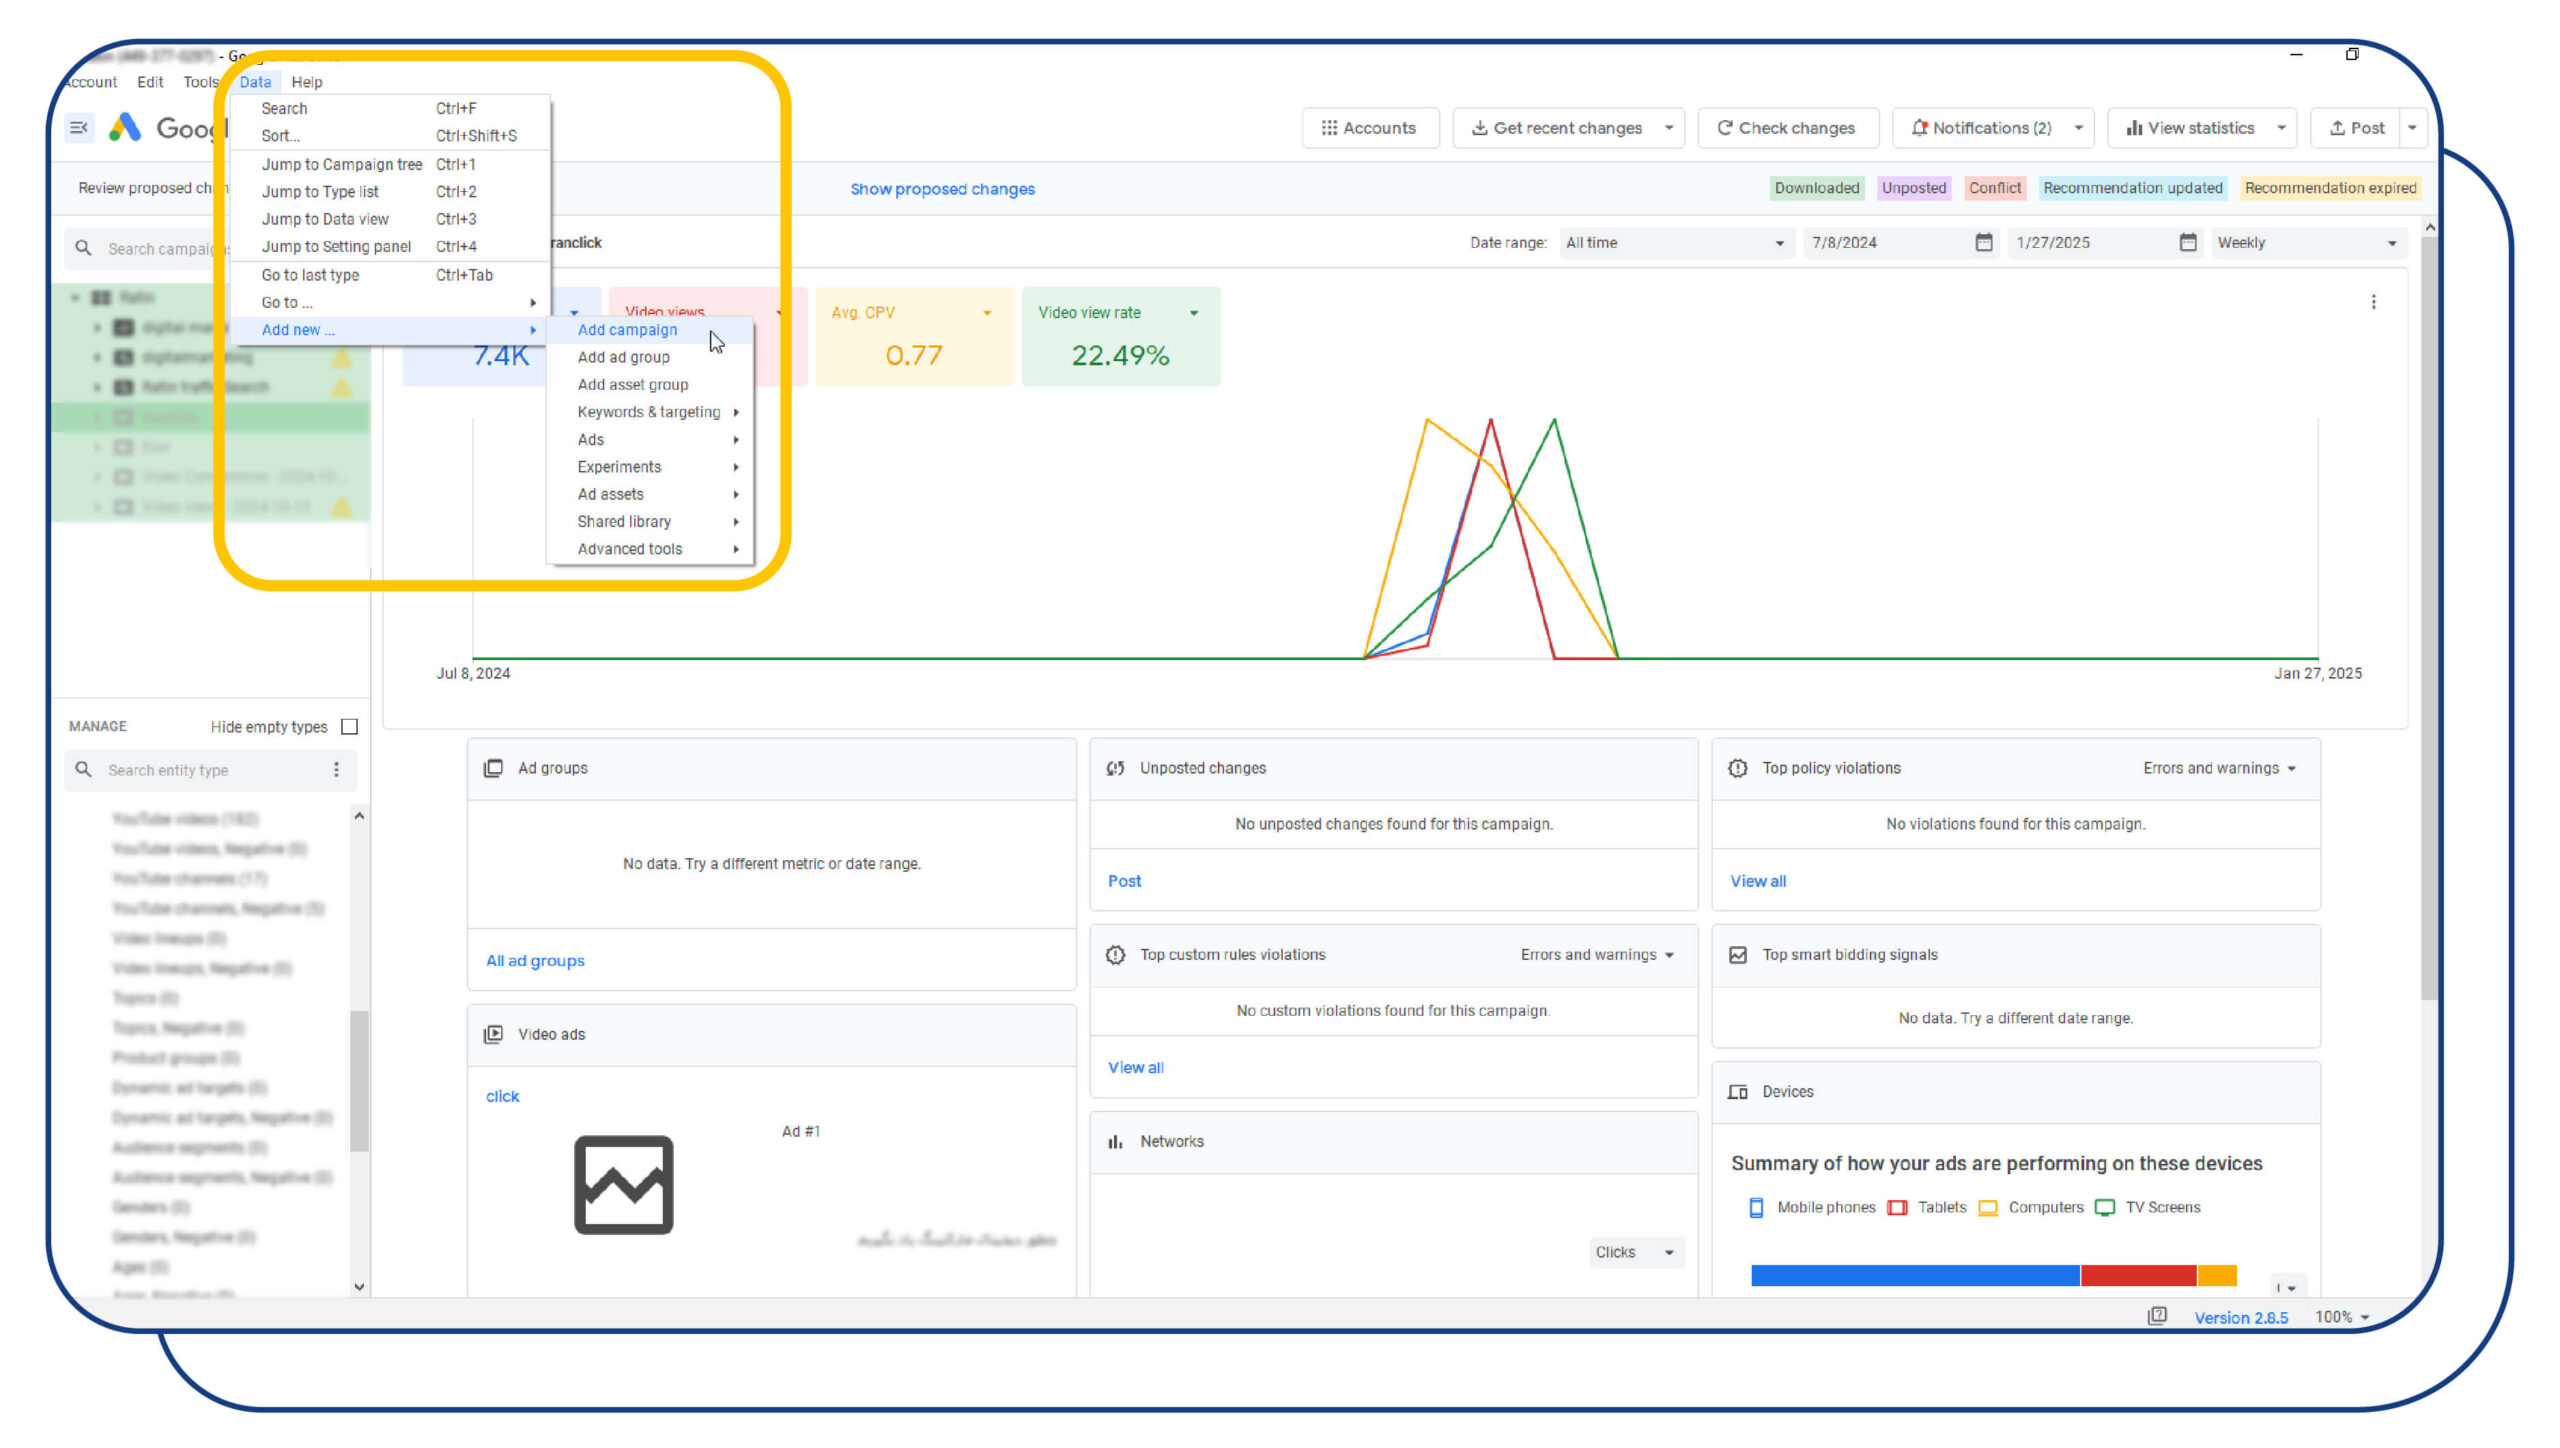Click the Top custom rules violations icon
Screen dimensions: 2560x1448
(x=1115, y=954)
